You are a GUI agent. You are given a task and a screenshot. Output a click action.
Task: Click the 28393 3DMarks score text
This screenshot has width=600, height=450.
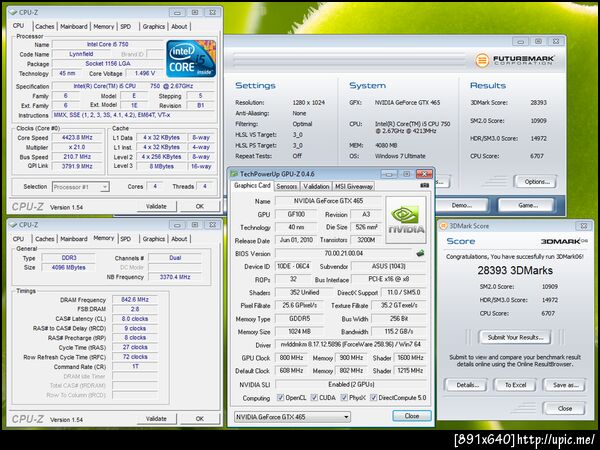tap(515, 271)
